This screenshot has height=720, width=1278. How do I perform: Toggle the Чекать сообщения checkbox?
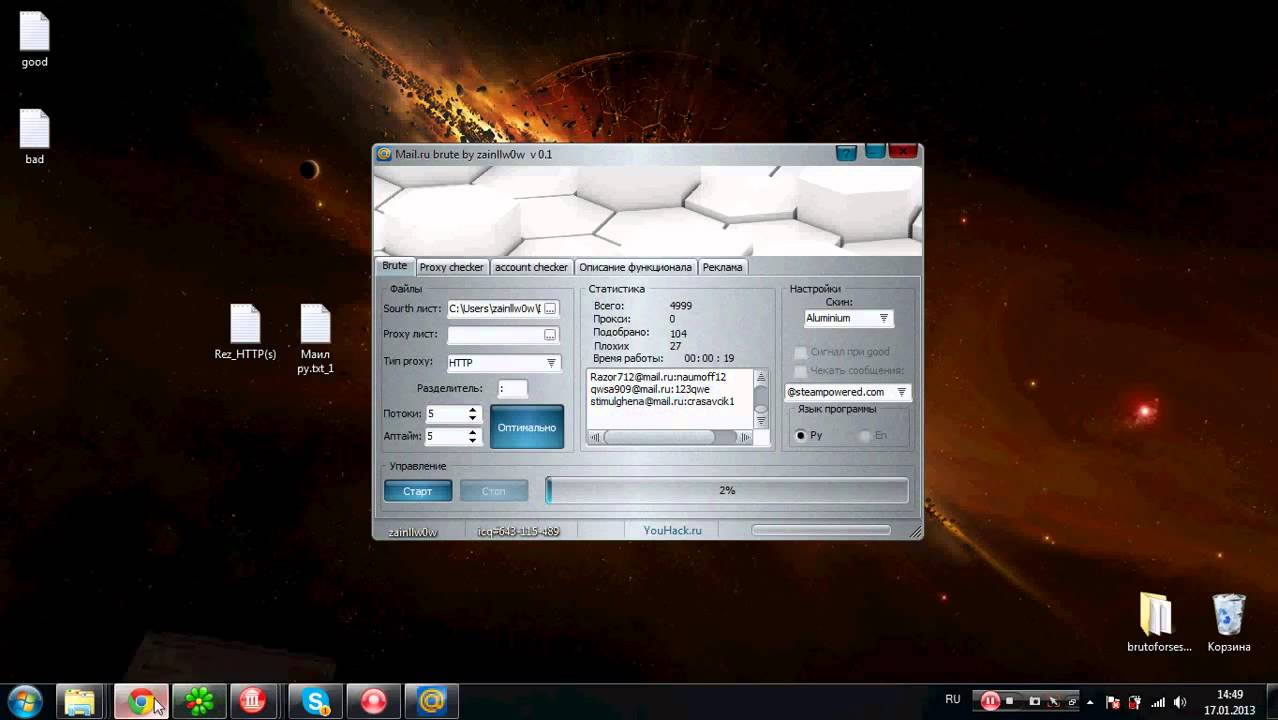pyautogui.click(x=800, y=370)
